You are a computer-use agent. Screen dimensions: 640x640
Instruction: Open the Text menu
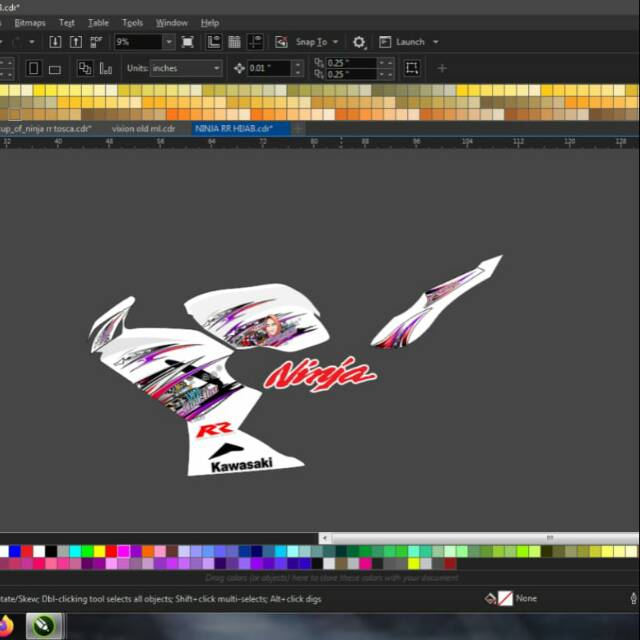[67, 23]
